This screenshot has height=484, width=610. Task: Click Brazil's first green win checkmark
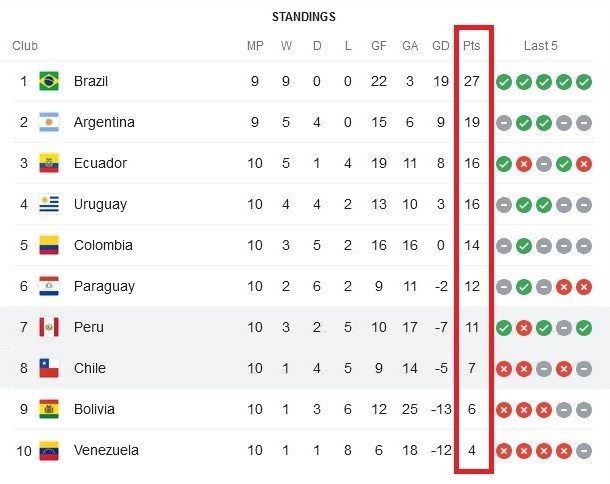(504, 81)
